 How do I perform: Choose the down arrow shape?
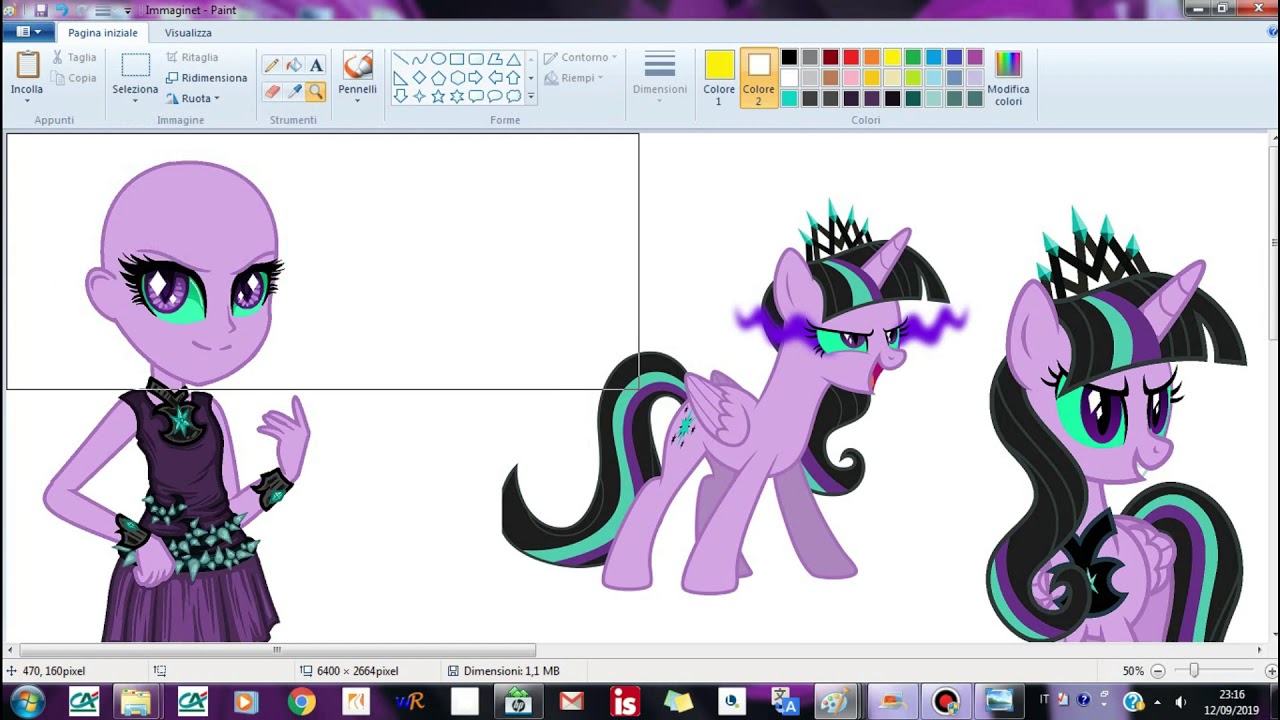[400, 96]
